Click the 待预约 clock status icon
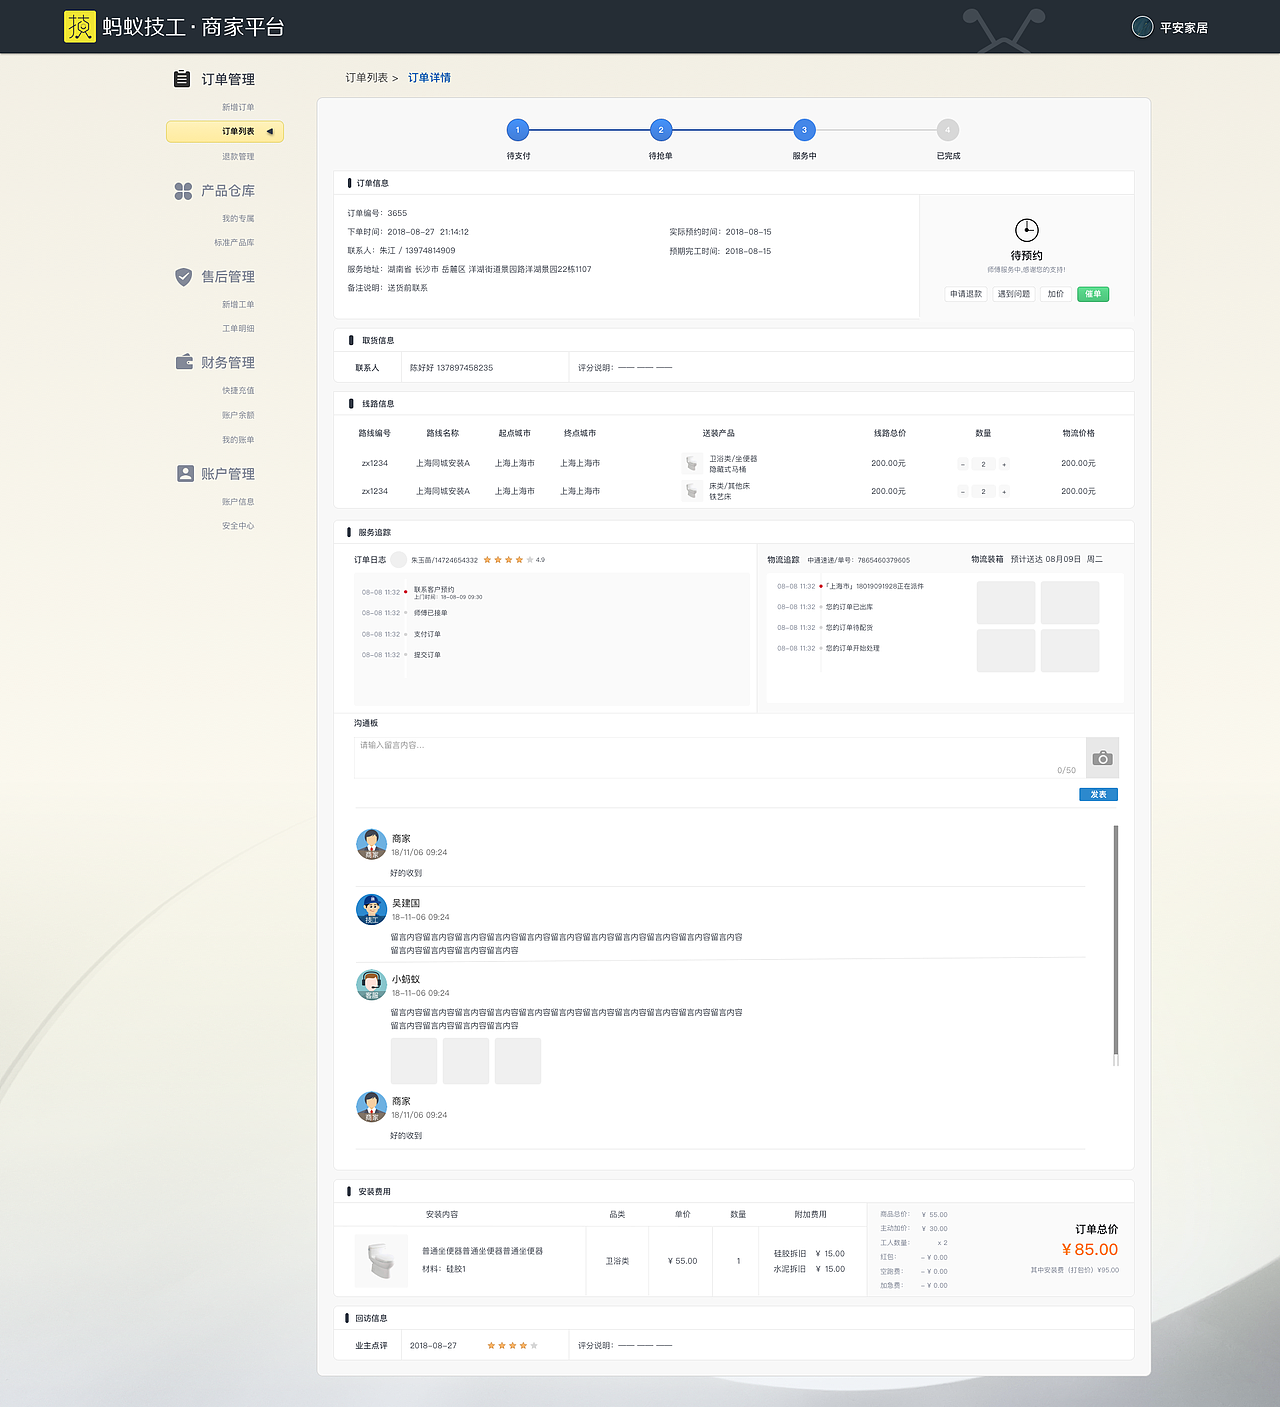Screen dimensions: 1280x1407 coord(1027,230)
